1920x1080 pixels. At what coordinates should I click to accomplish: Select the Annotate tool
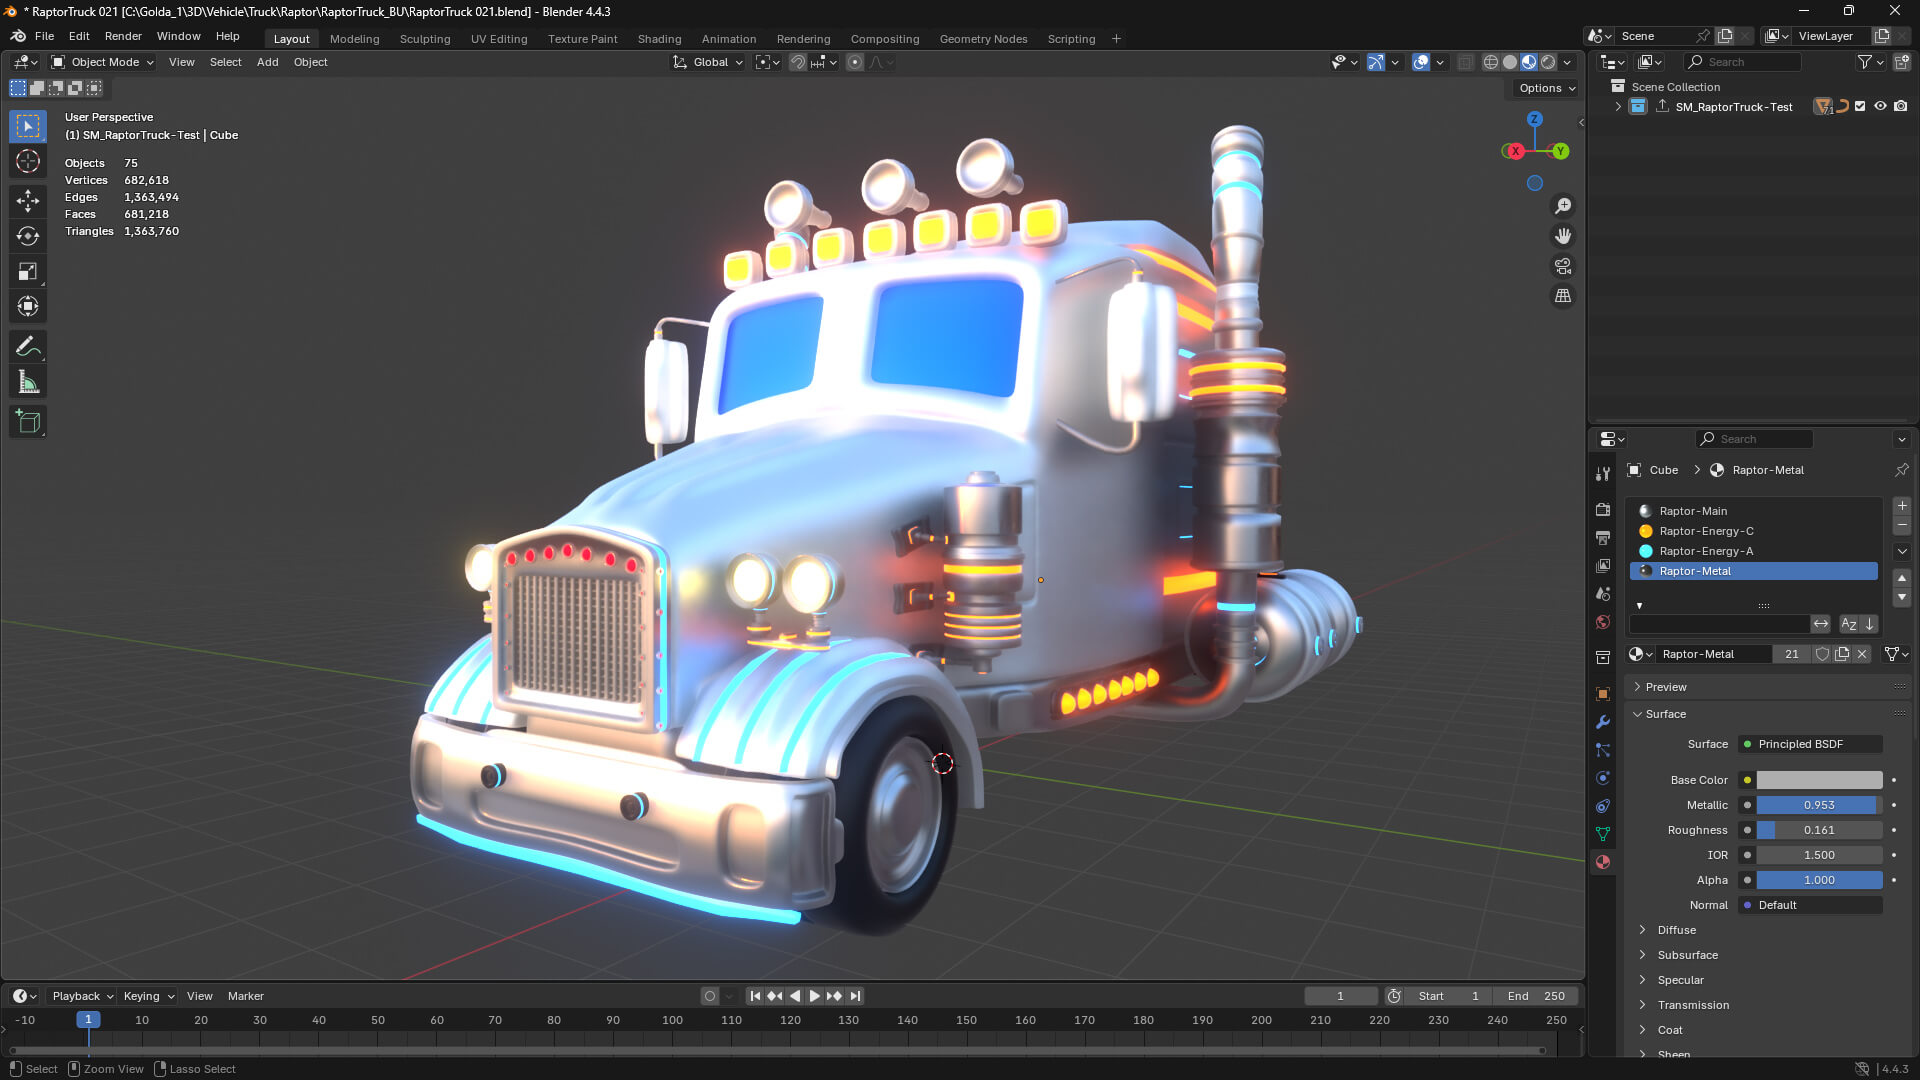tap(27, 345)
